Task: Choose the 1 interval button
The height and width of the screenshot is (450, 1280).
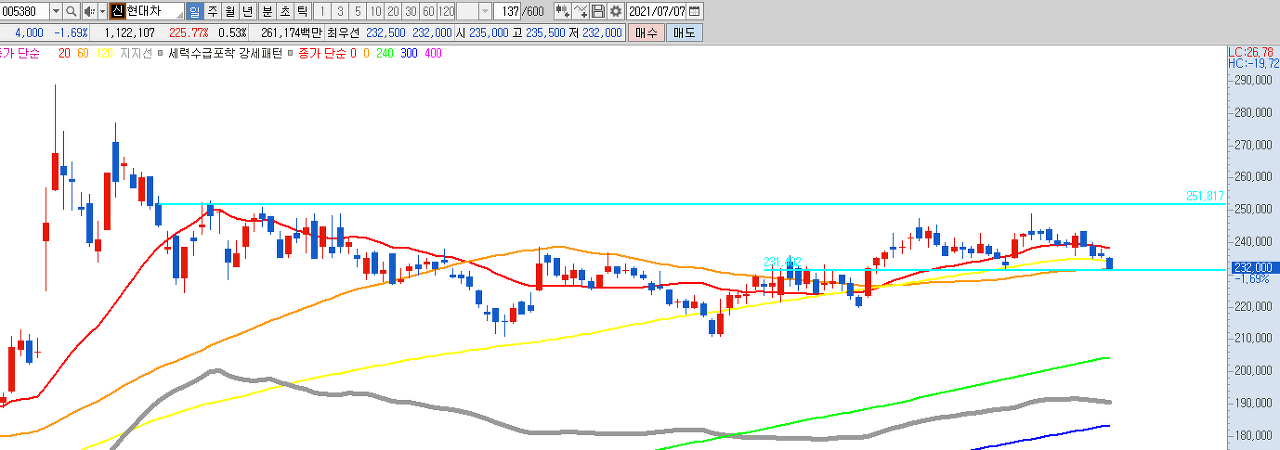Action: pyautogui.click(x=323, y=11)
